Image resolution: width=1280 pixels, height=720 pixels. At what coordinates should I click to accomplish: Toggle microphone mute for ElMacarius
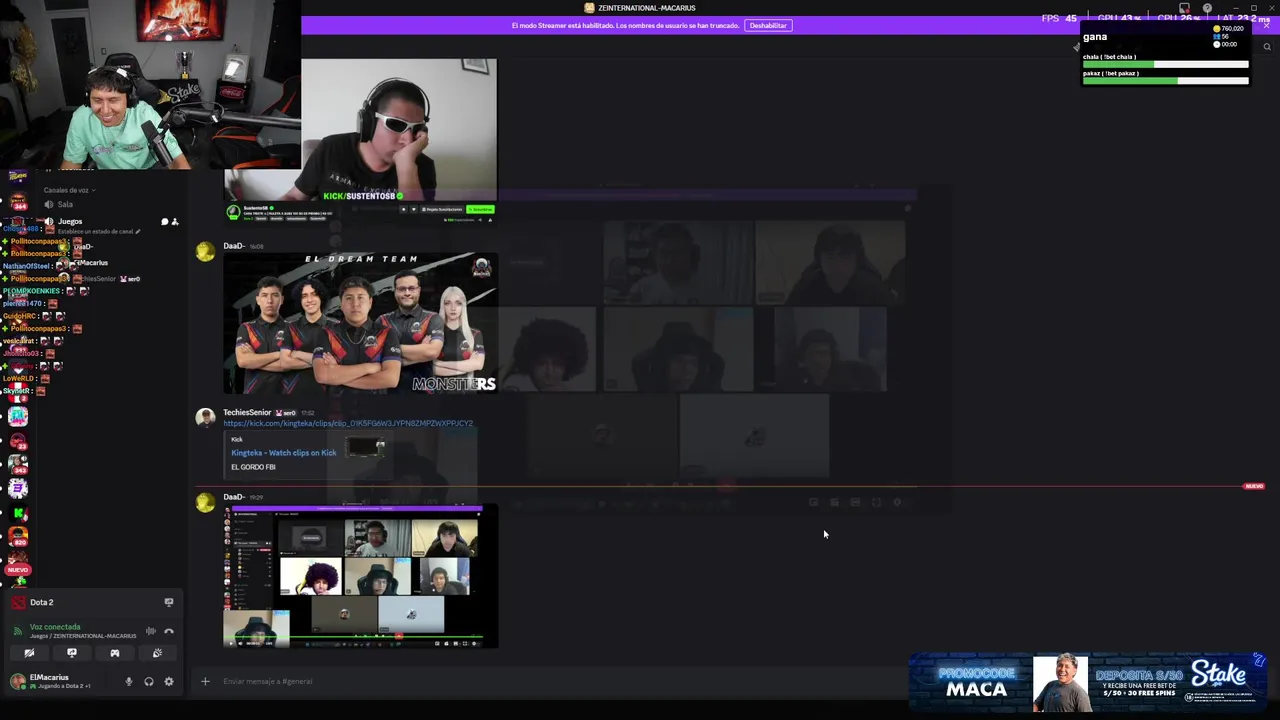click(x=129, y=682)
